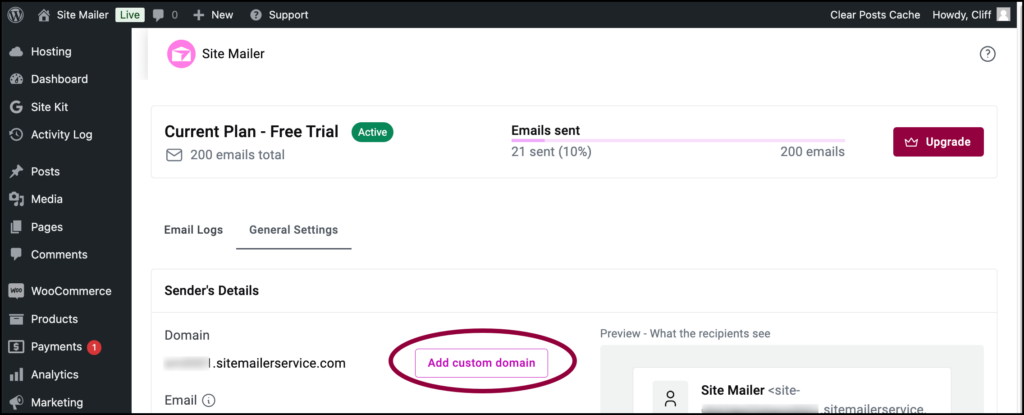Open Activity Log in sidebar

pyautogui.click(x=61, y=135)
